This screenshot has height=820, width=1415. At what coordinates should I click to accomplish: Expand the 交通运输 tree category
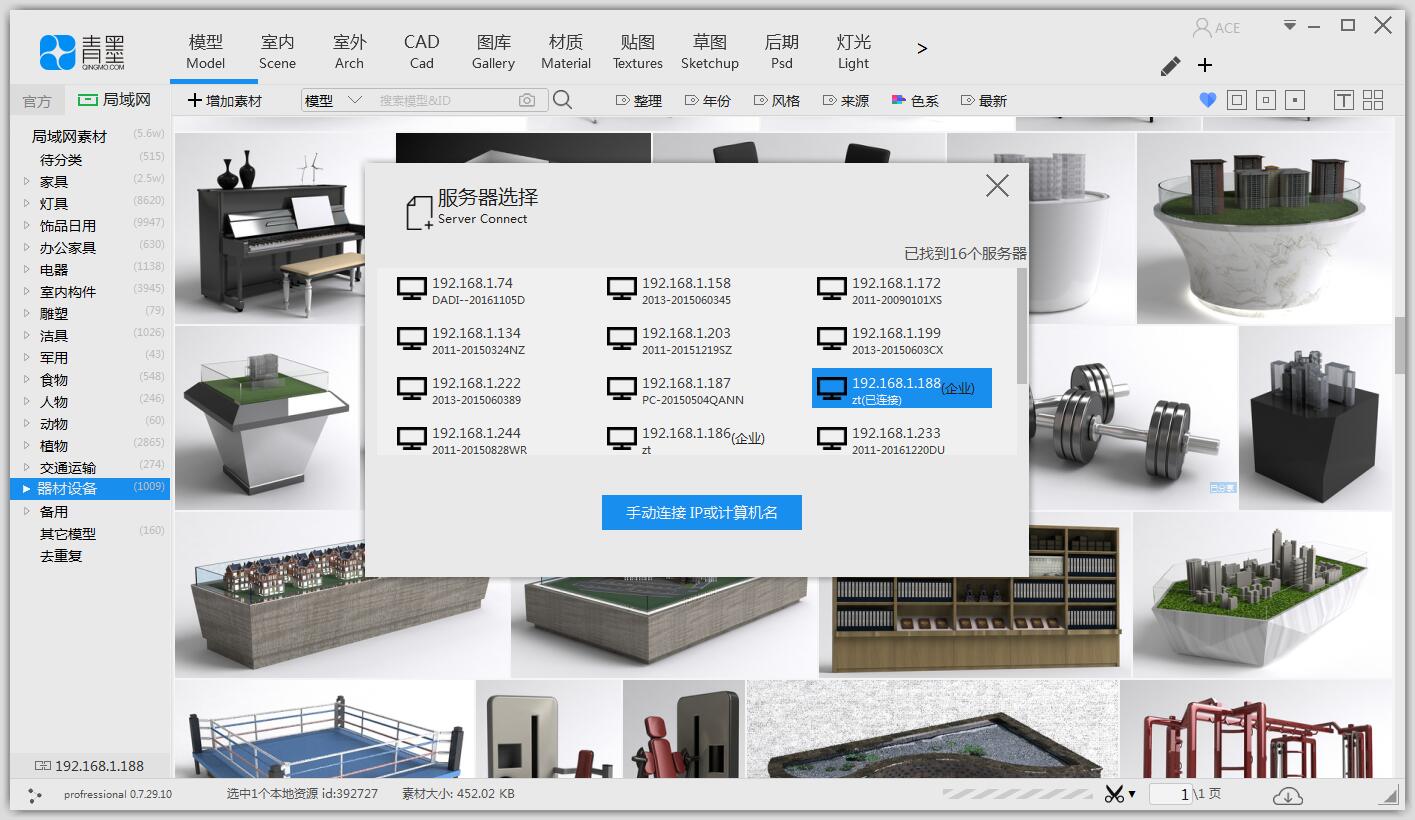coord(27,468)
